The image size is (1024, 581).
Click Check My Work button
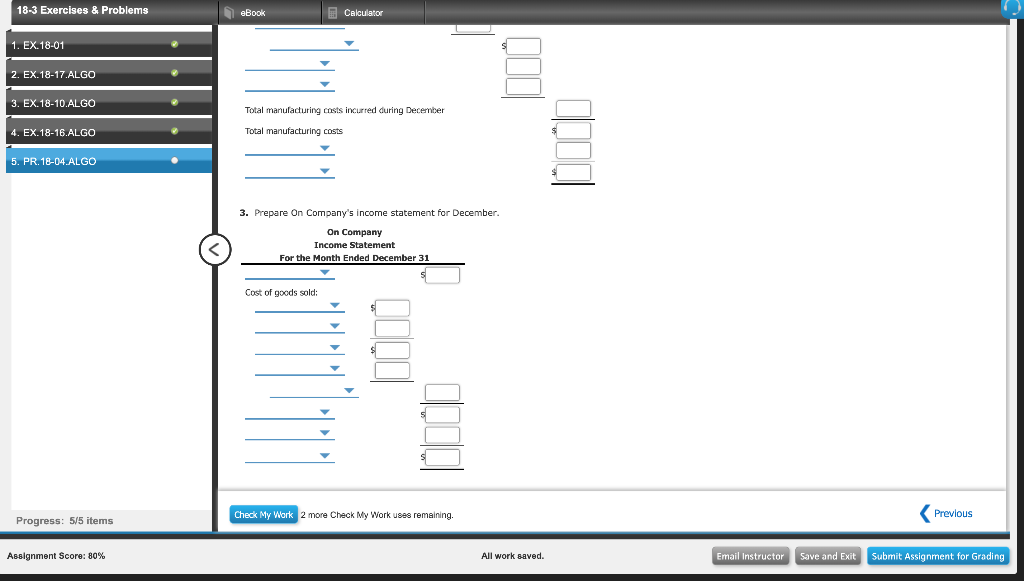click(263, 514)
